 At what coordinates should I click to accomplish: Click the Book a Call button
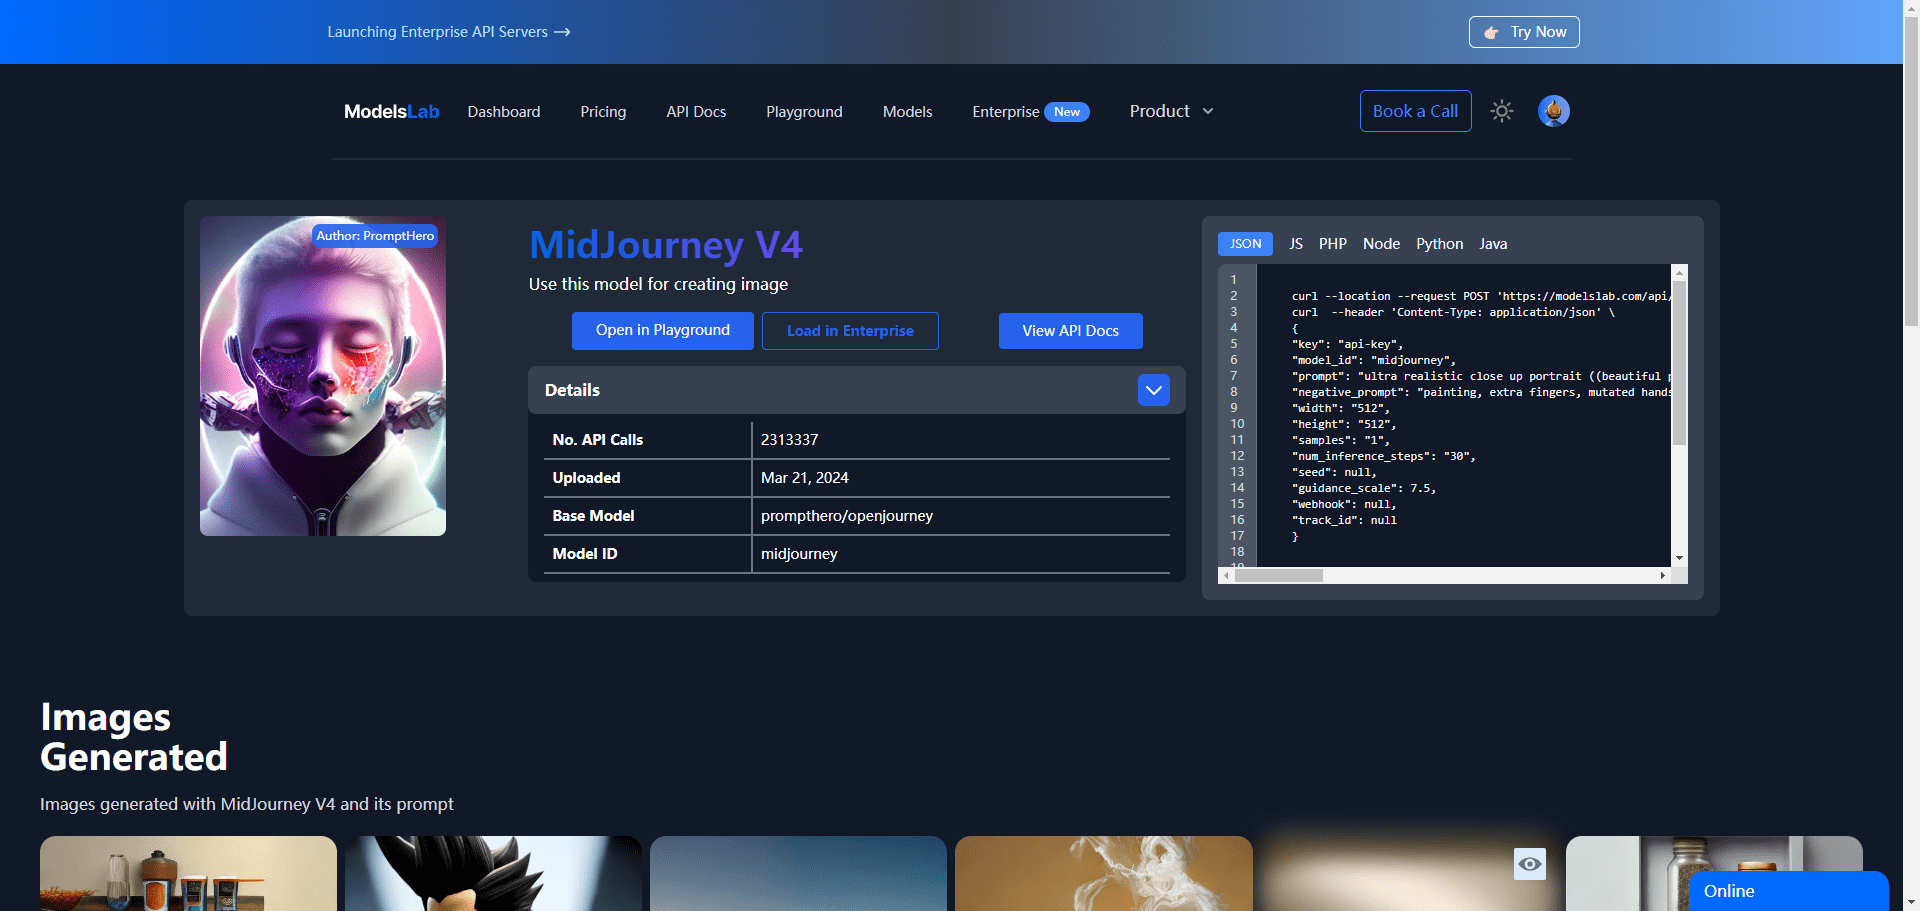tap(1415, 111)
